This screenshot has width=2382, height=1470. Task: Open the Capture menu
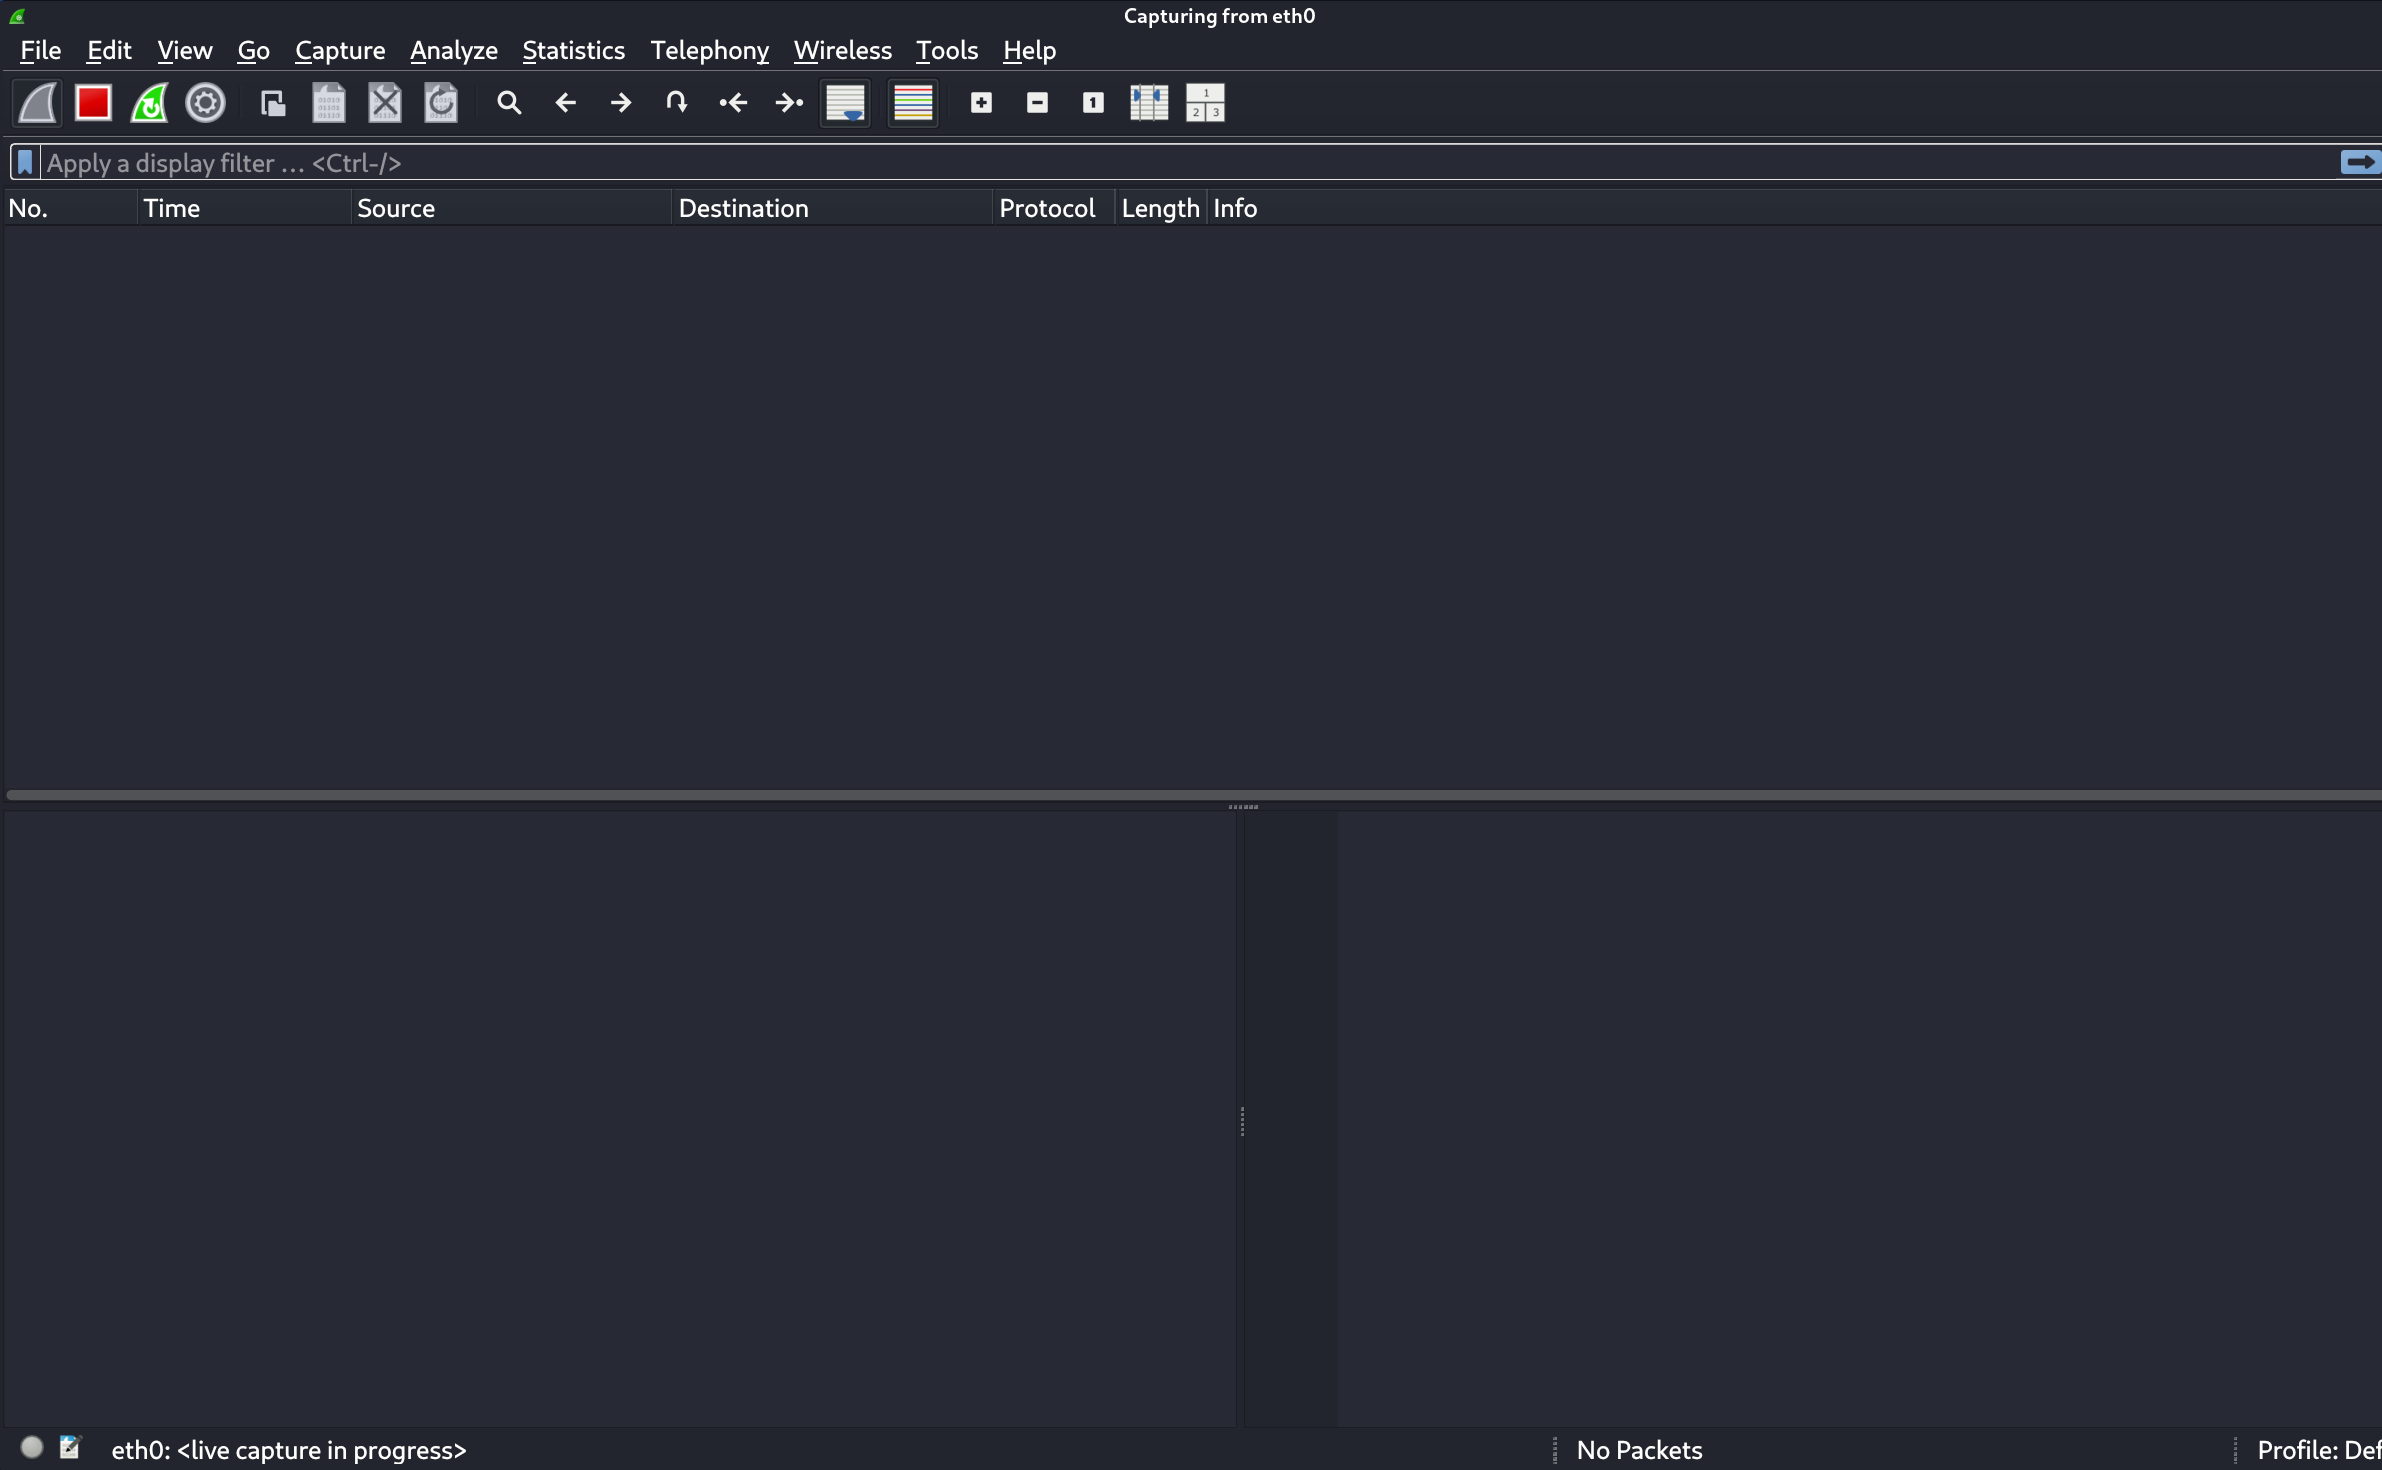pos(340,51)
